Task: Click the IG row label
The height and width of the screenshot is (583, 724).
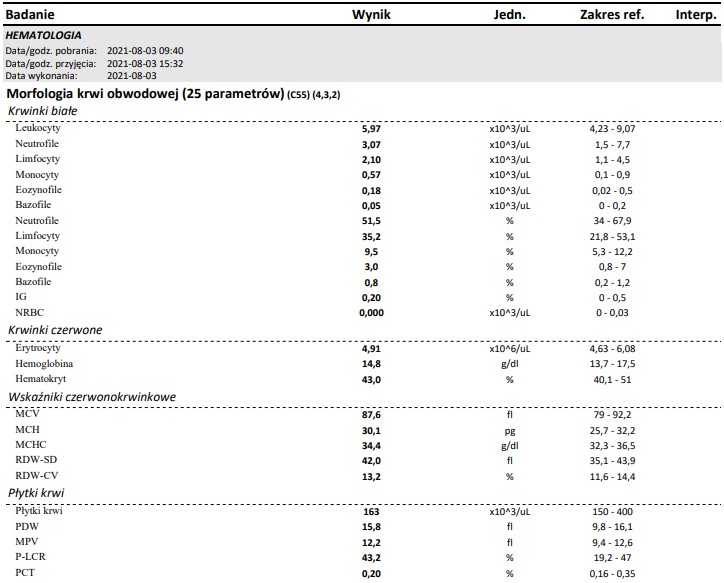Action: [x=21, y=297]
